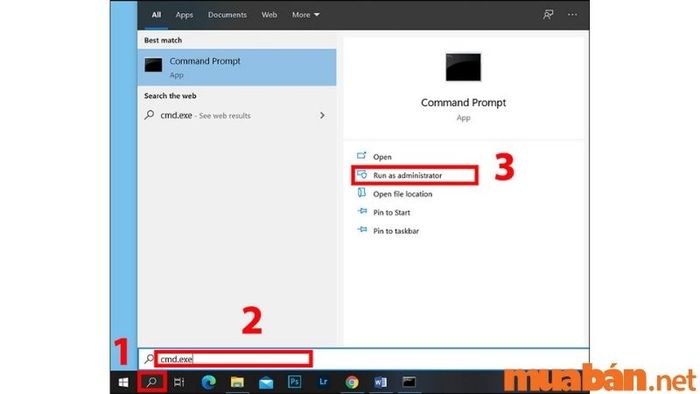Switch to the Apps search tab
700x394 pixels.
coord(184,15)
